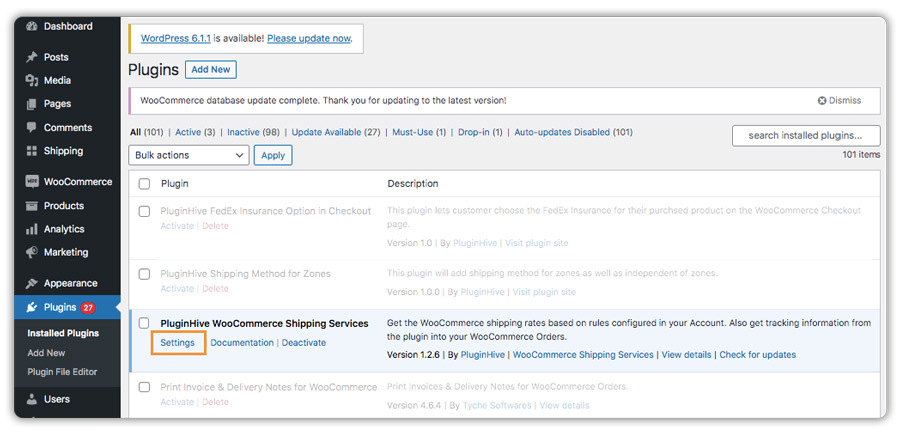Click the Comments speech bubble icon

(32, 127)
